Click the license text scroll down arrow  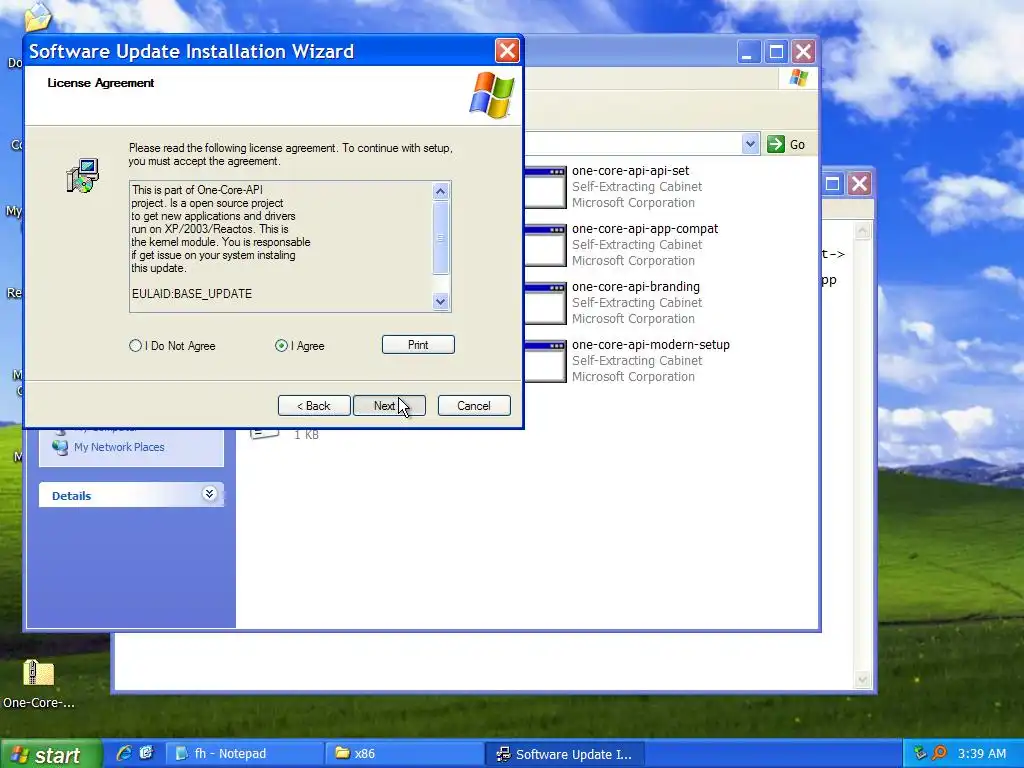[x=441, y=301]
